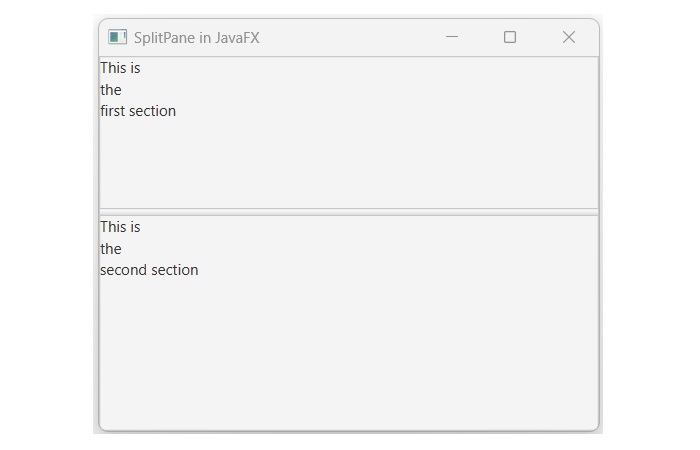Click the word "the" in the top pane
Screen dimensions: 700x450
pyautogui.click(x=111, y=90)
